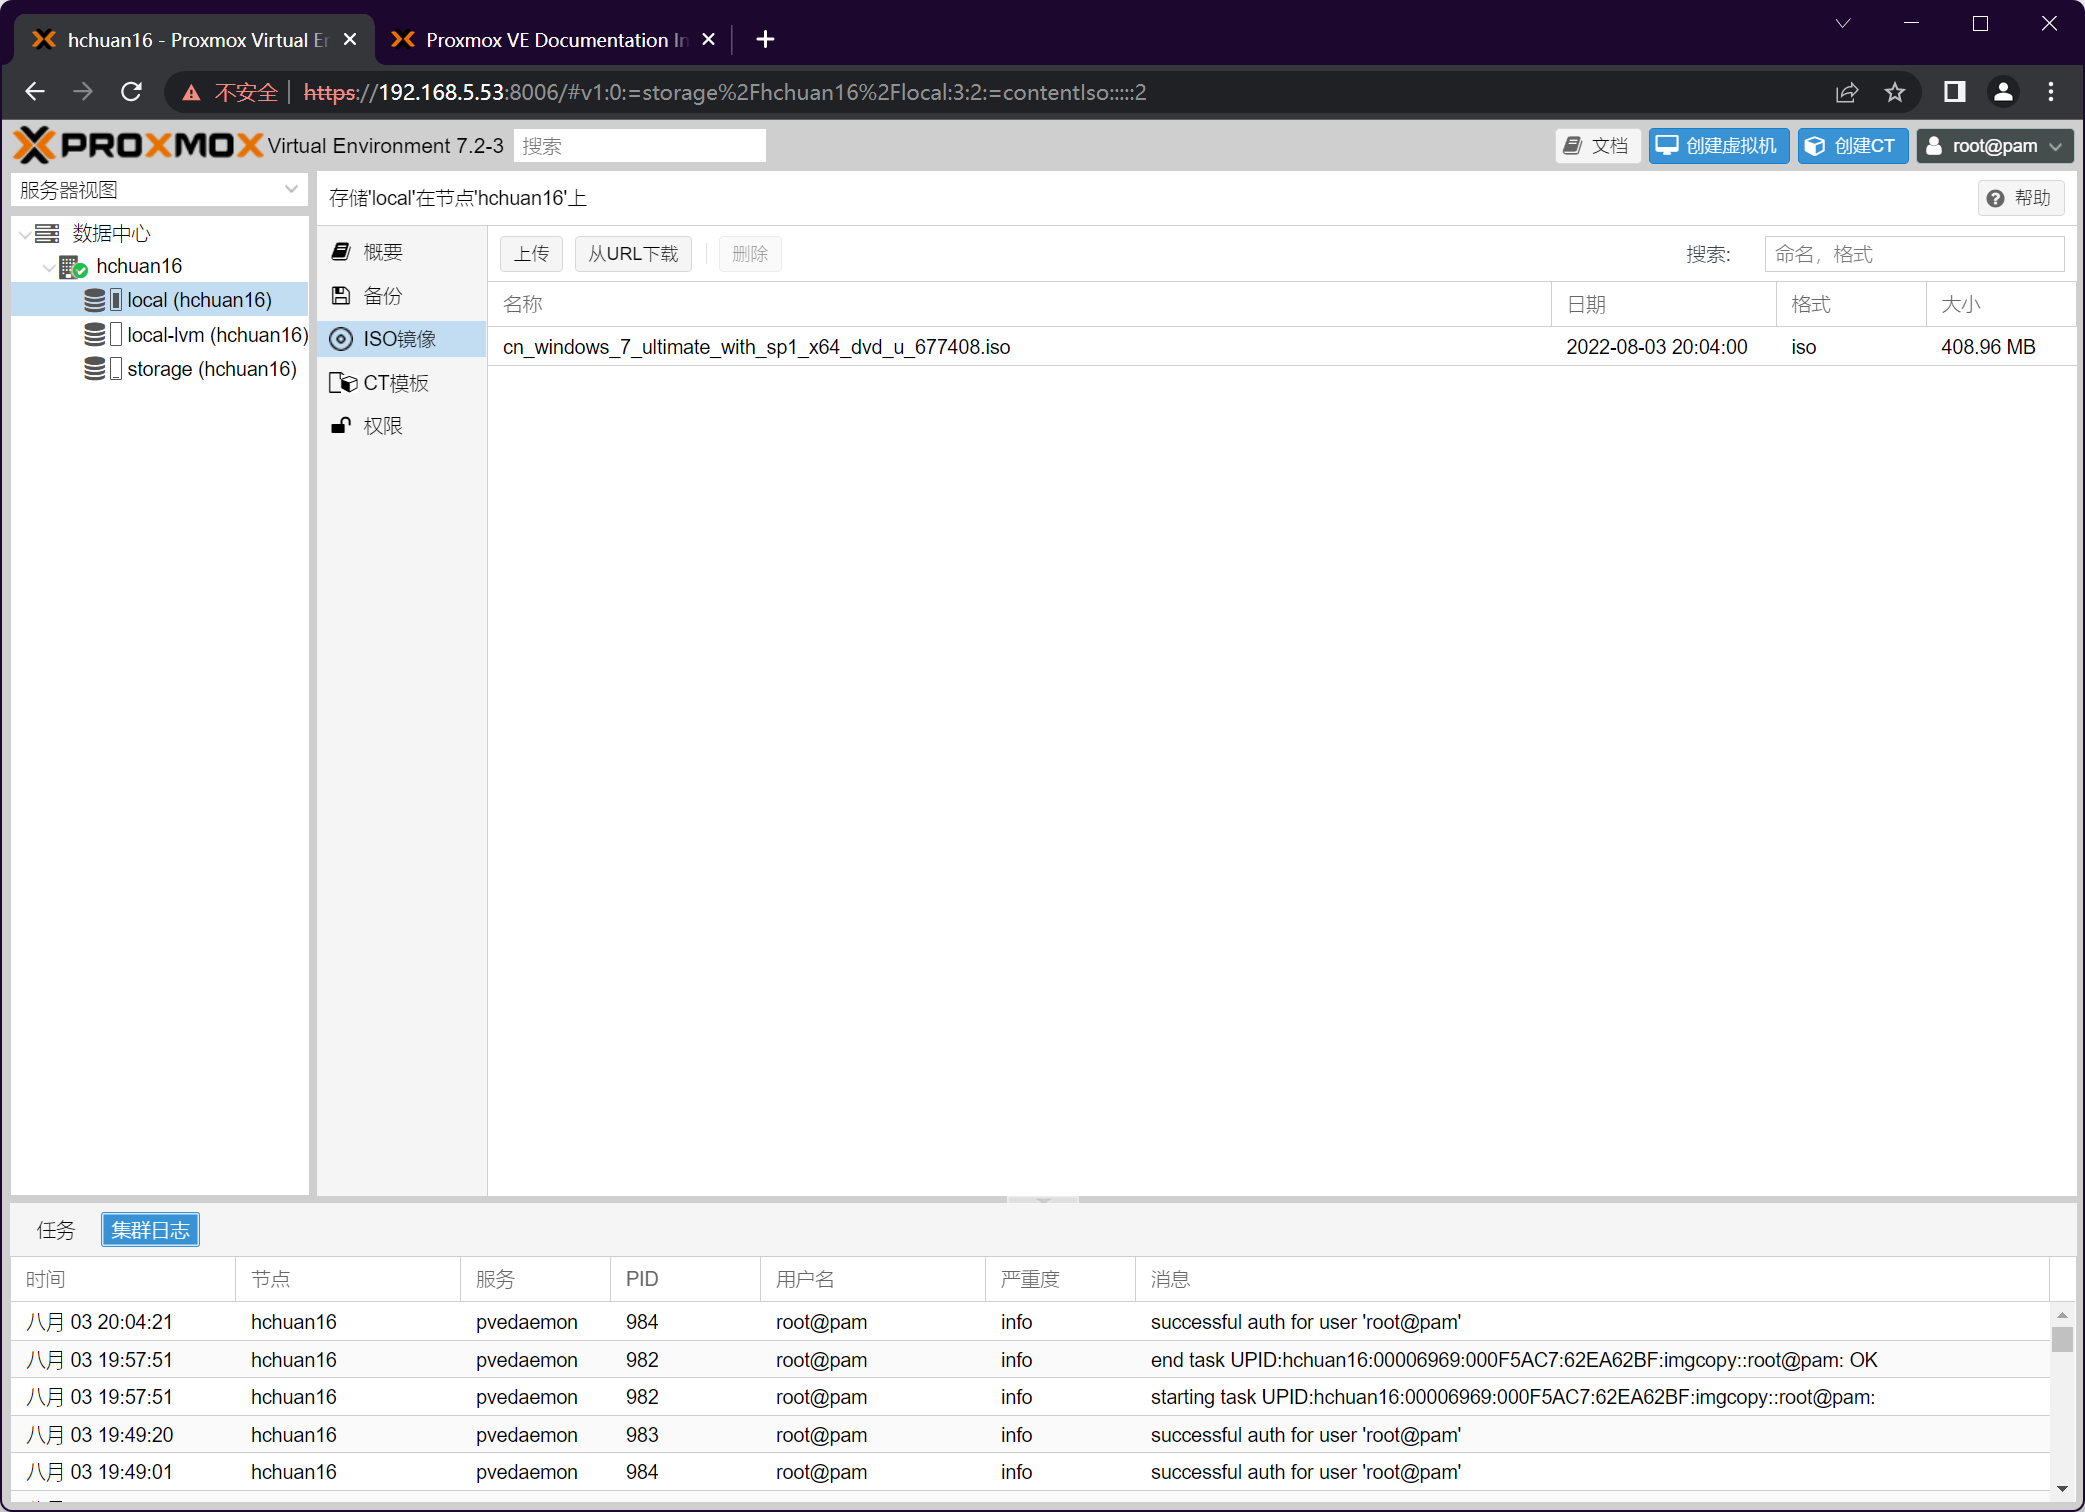The width and height of the screenshot is (2085, 1512).
Task: Collapse the 数据中心 tree node
Action: 25,234
